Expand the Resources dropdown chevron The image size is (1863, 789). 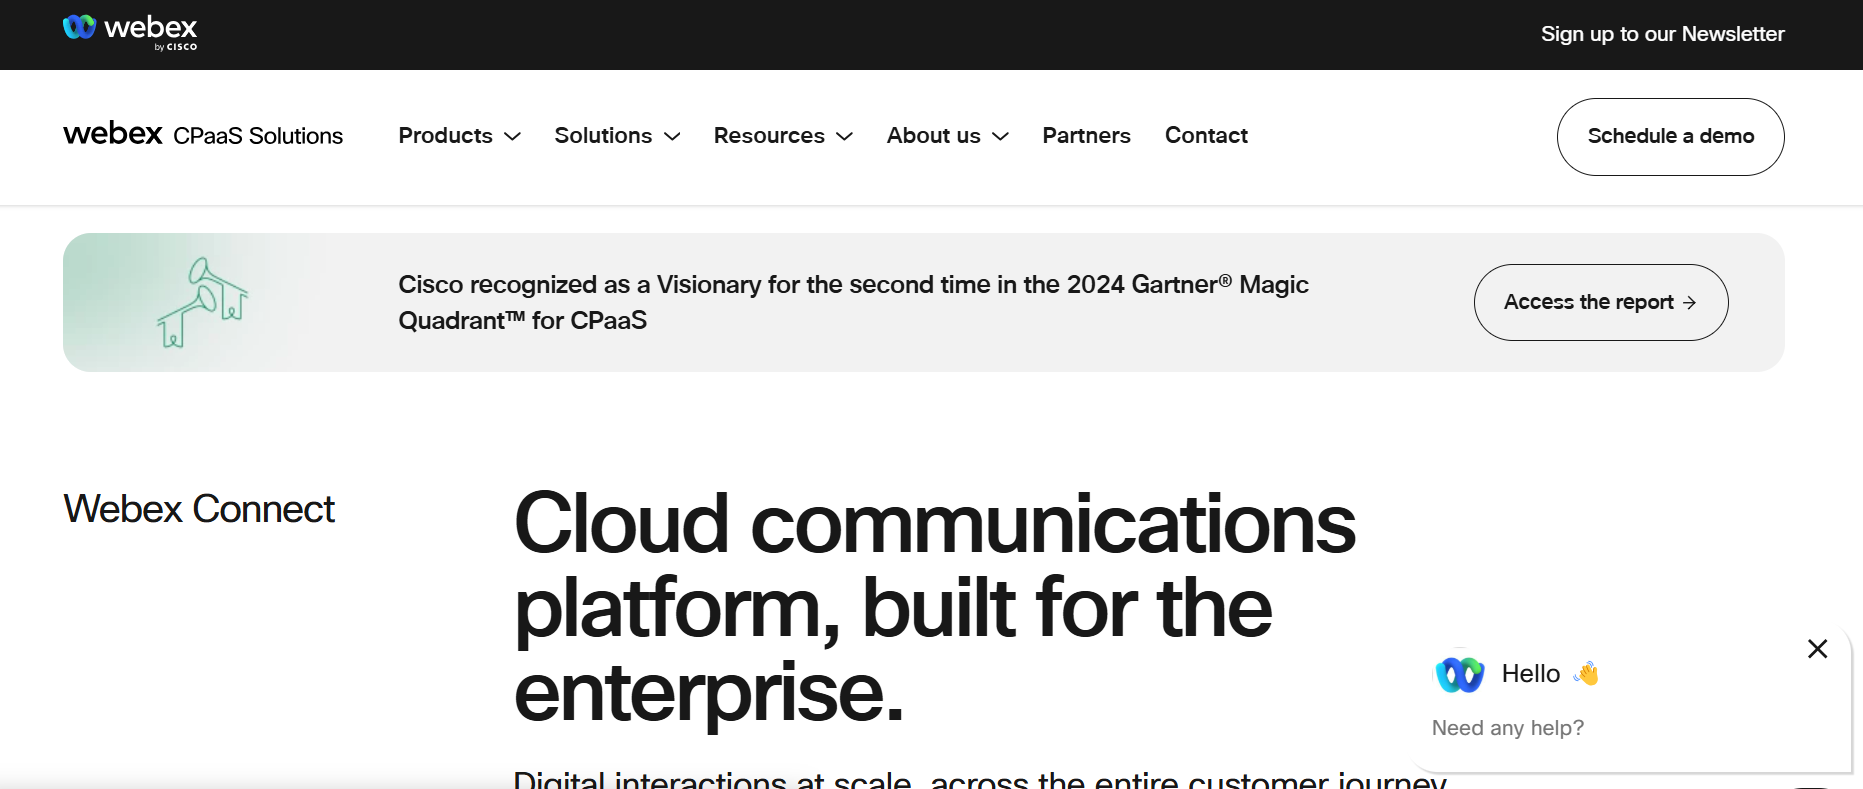click(845, 137)
